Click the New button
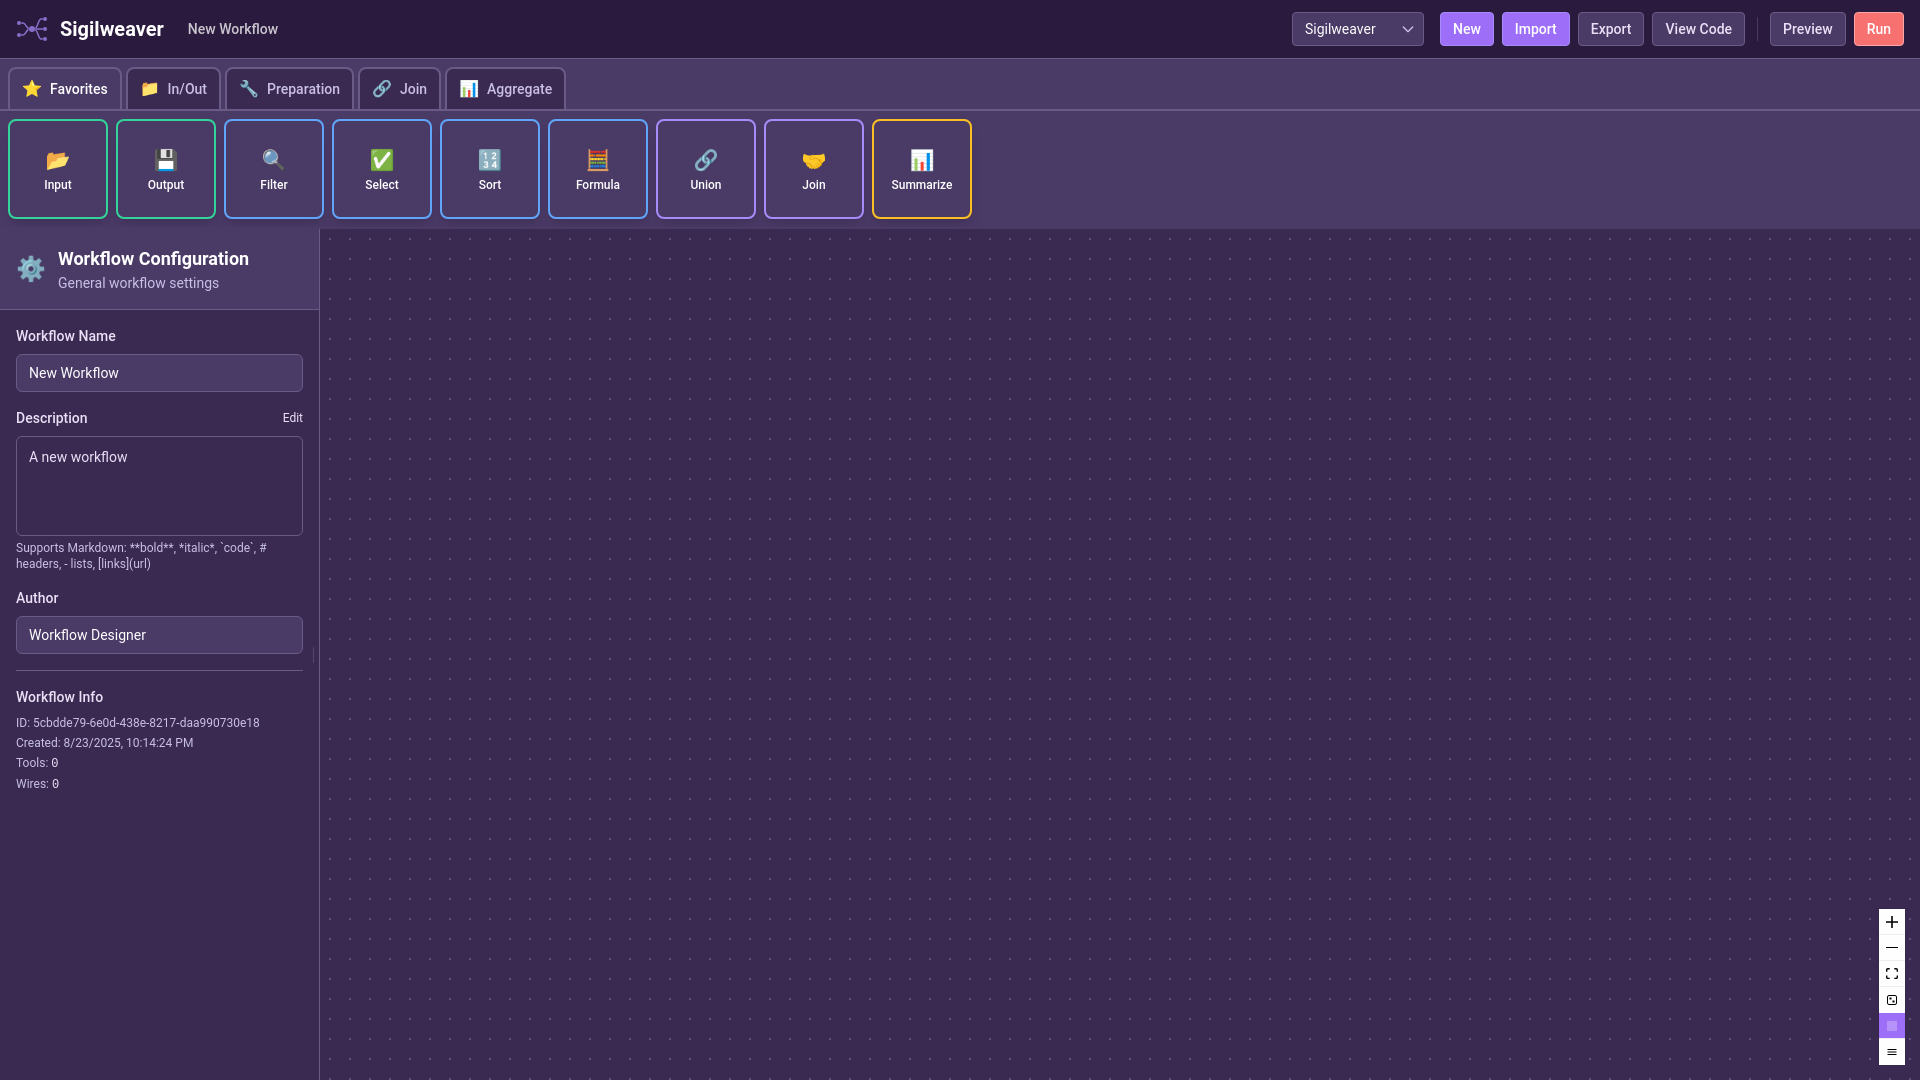The height and width of the screenshot is (1080, 1920). (x=1467, y=29)
